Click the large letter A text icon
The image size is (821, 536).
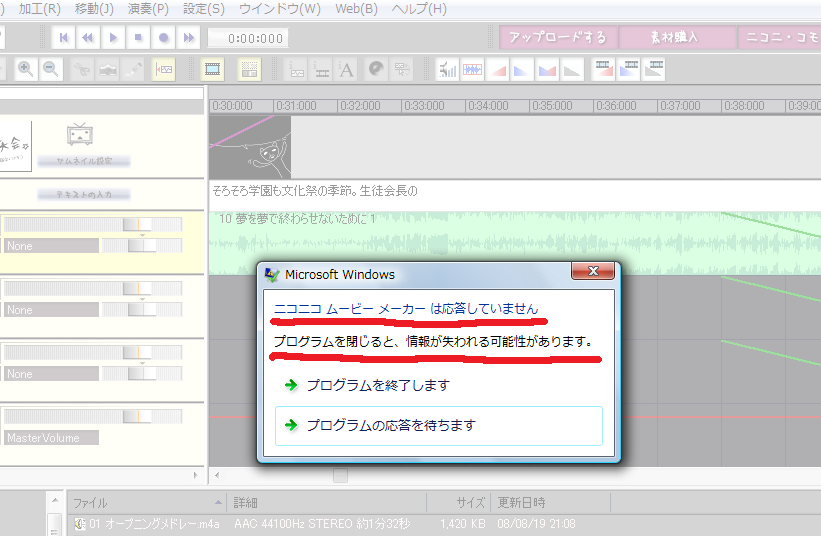coord(346,69)
